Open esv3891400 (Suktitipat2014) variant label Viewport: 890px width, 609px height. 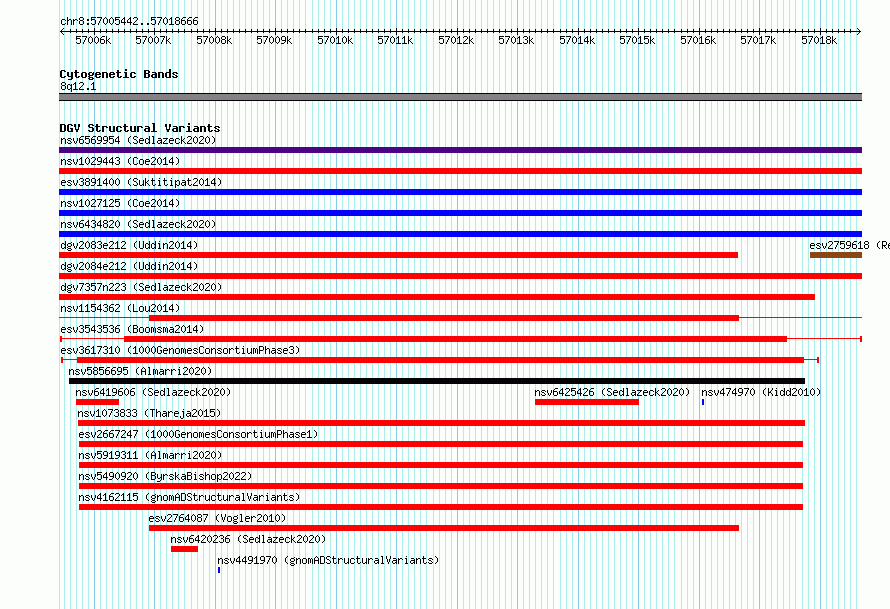coord(141,182)
